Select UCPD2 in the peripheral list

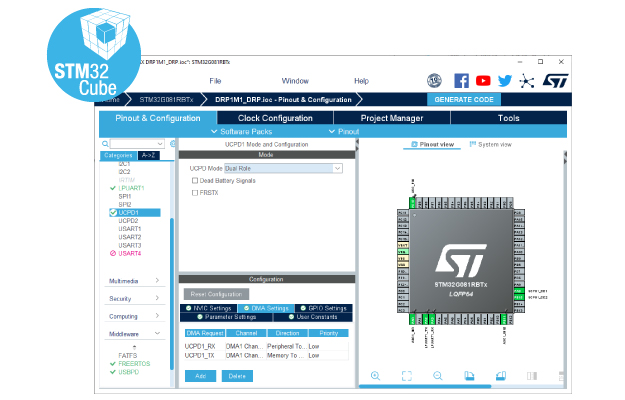(x=128, y=221)
